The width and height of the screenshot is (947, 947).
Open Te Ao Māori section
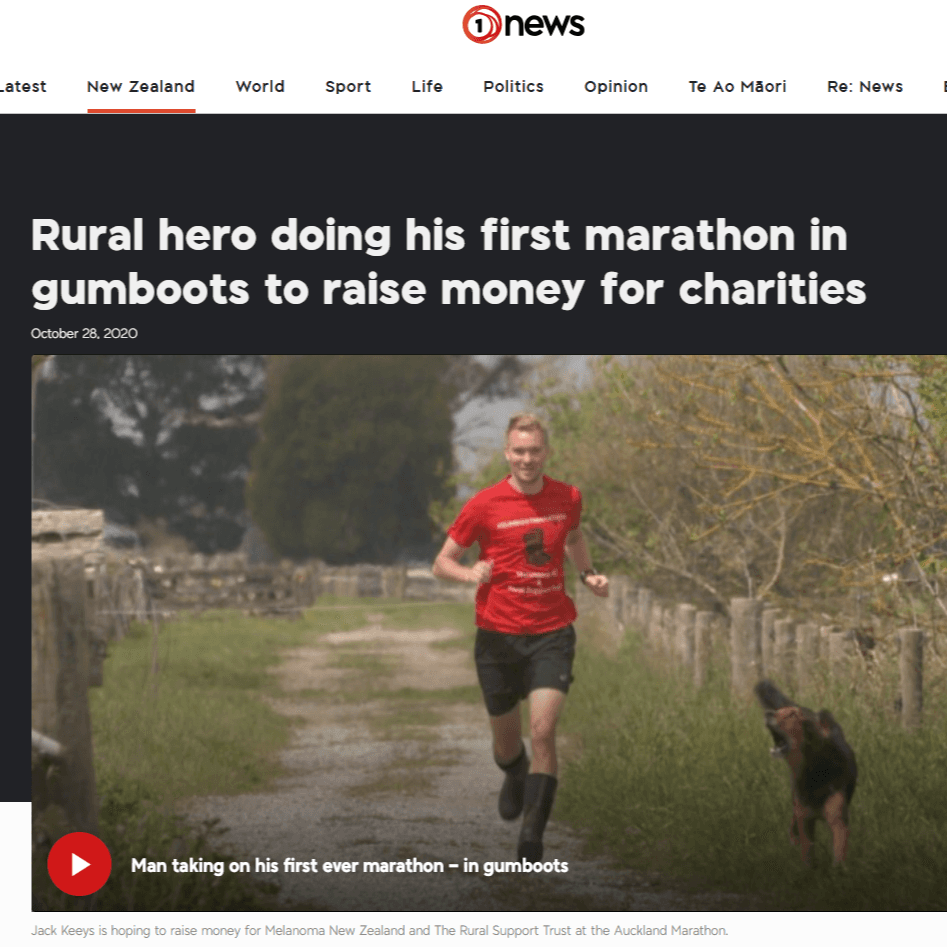click(x=737, y=86)
